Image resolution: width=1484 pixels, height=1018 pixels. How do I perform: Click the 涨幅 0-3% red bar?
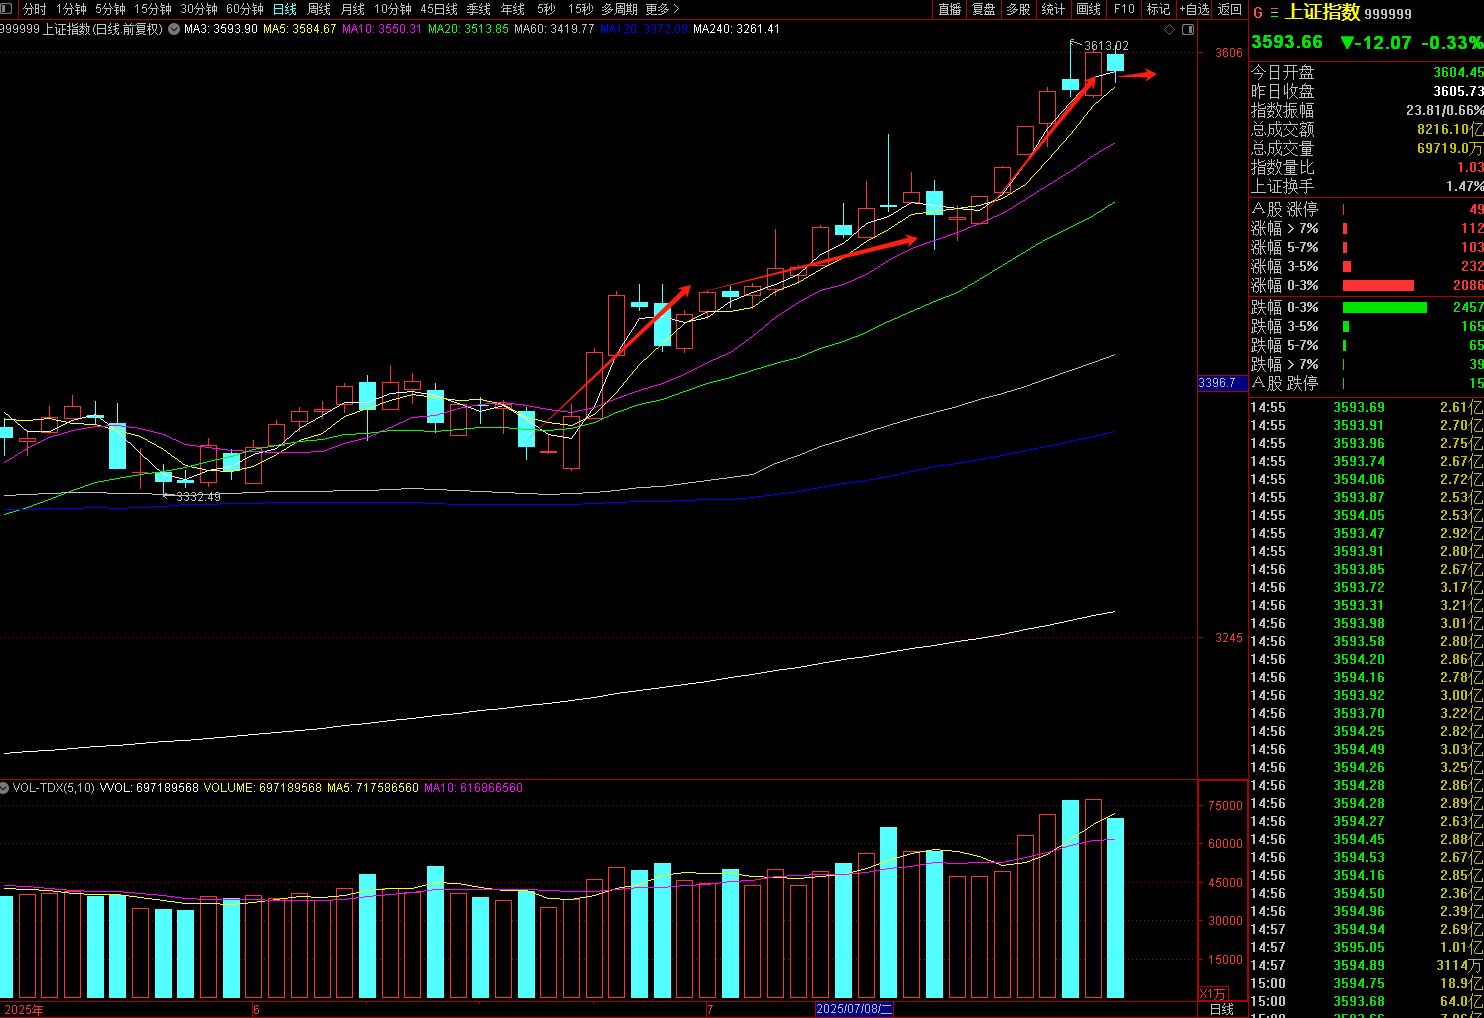tap(1378, 285)
